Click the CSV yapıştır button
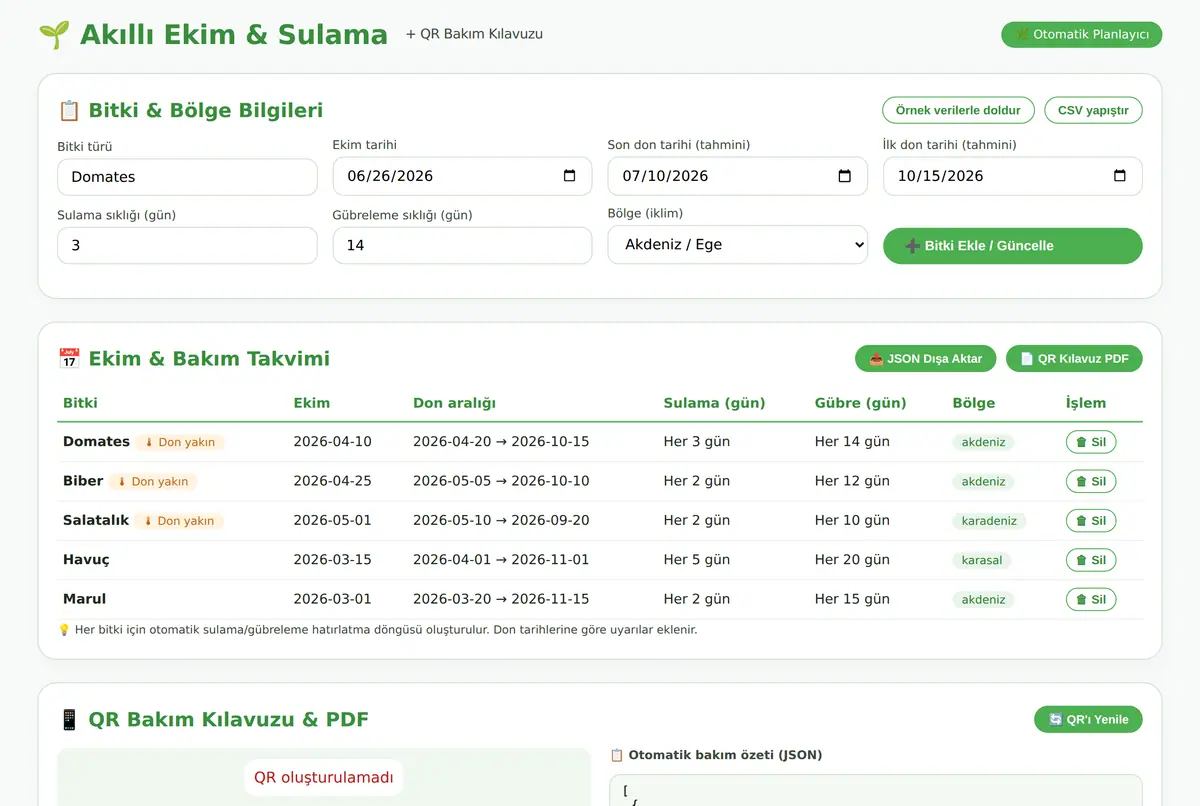 [1093, 110]
